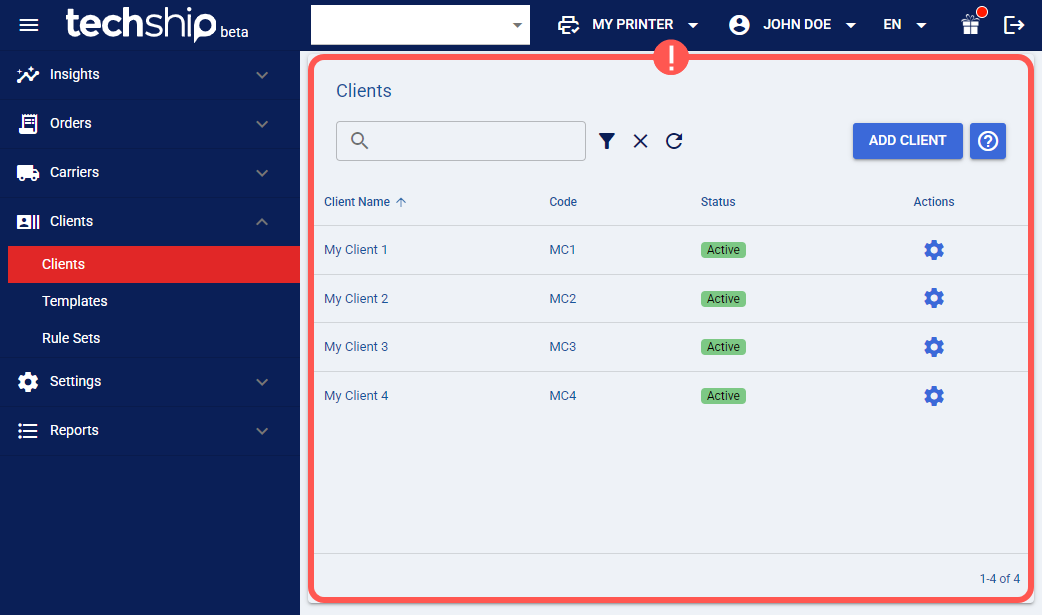The height and width of the screenshot is (615, 1042).
Task: Click Active badge for My Client 4
Action: coord(723,396)
